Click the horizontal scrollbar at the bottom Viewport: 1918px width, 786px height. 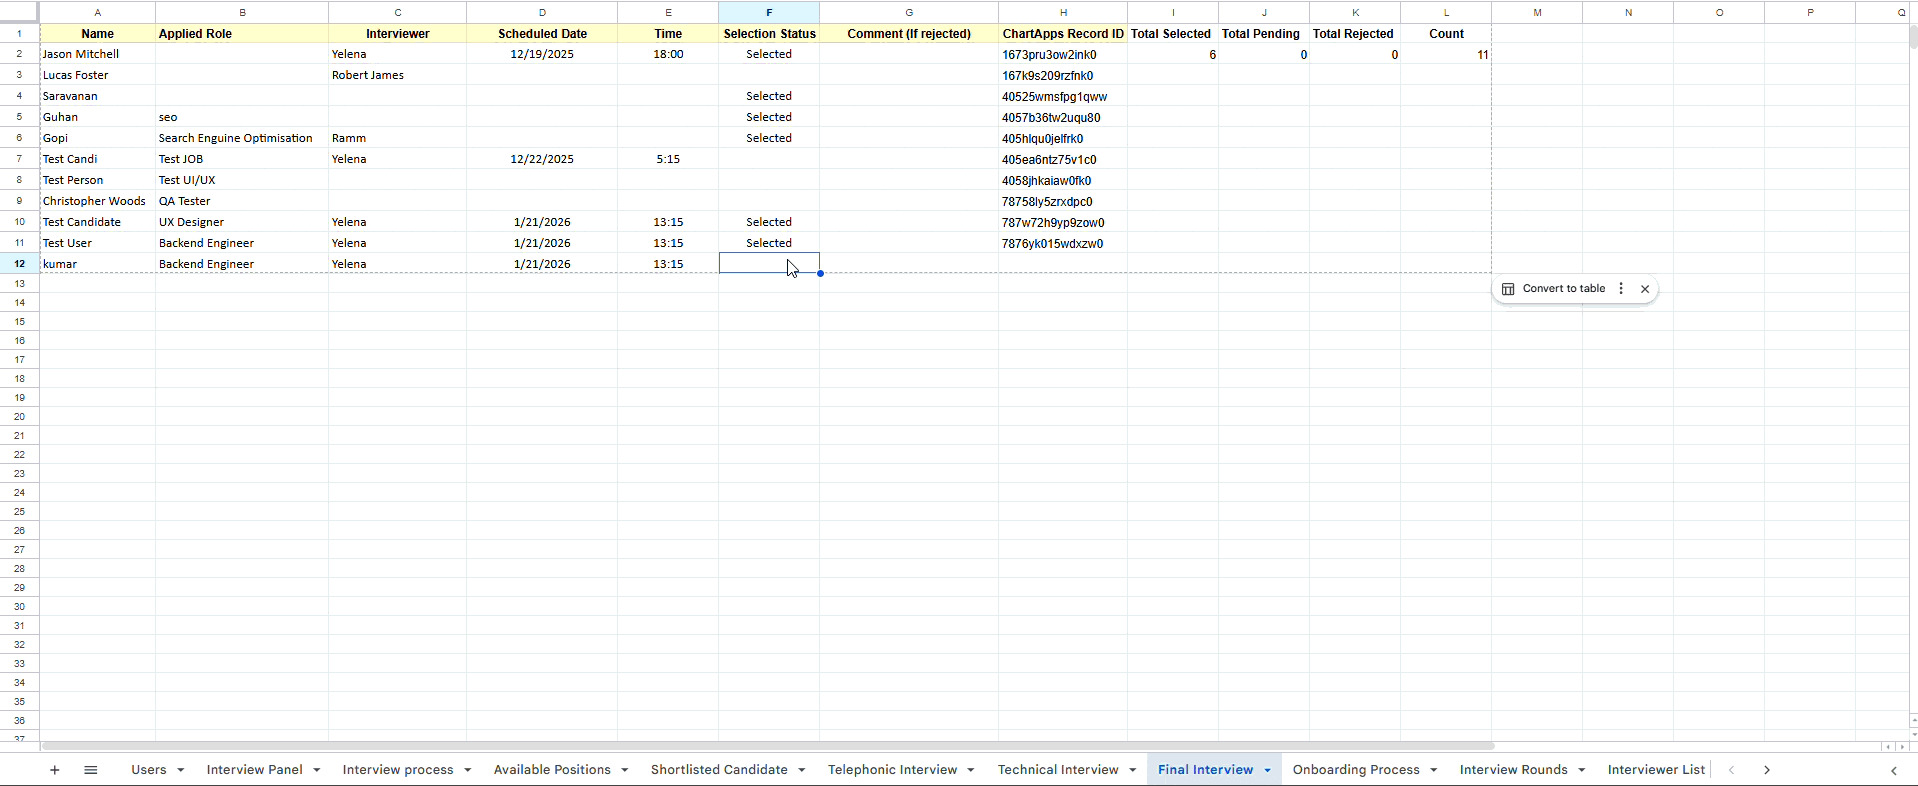[x=768, y=746]
